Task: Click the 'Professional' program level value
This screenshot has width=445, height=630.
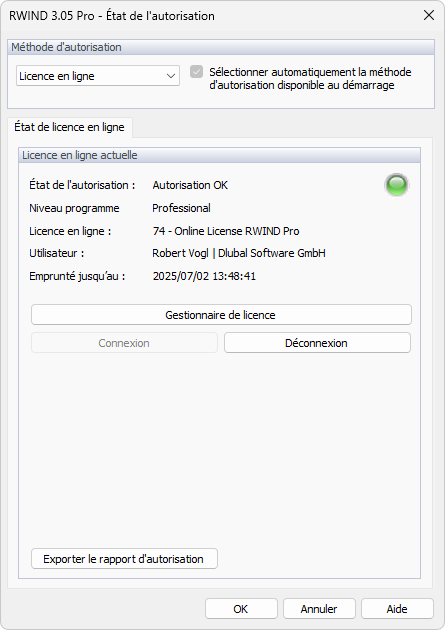Action: click(181, 208)
